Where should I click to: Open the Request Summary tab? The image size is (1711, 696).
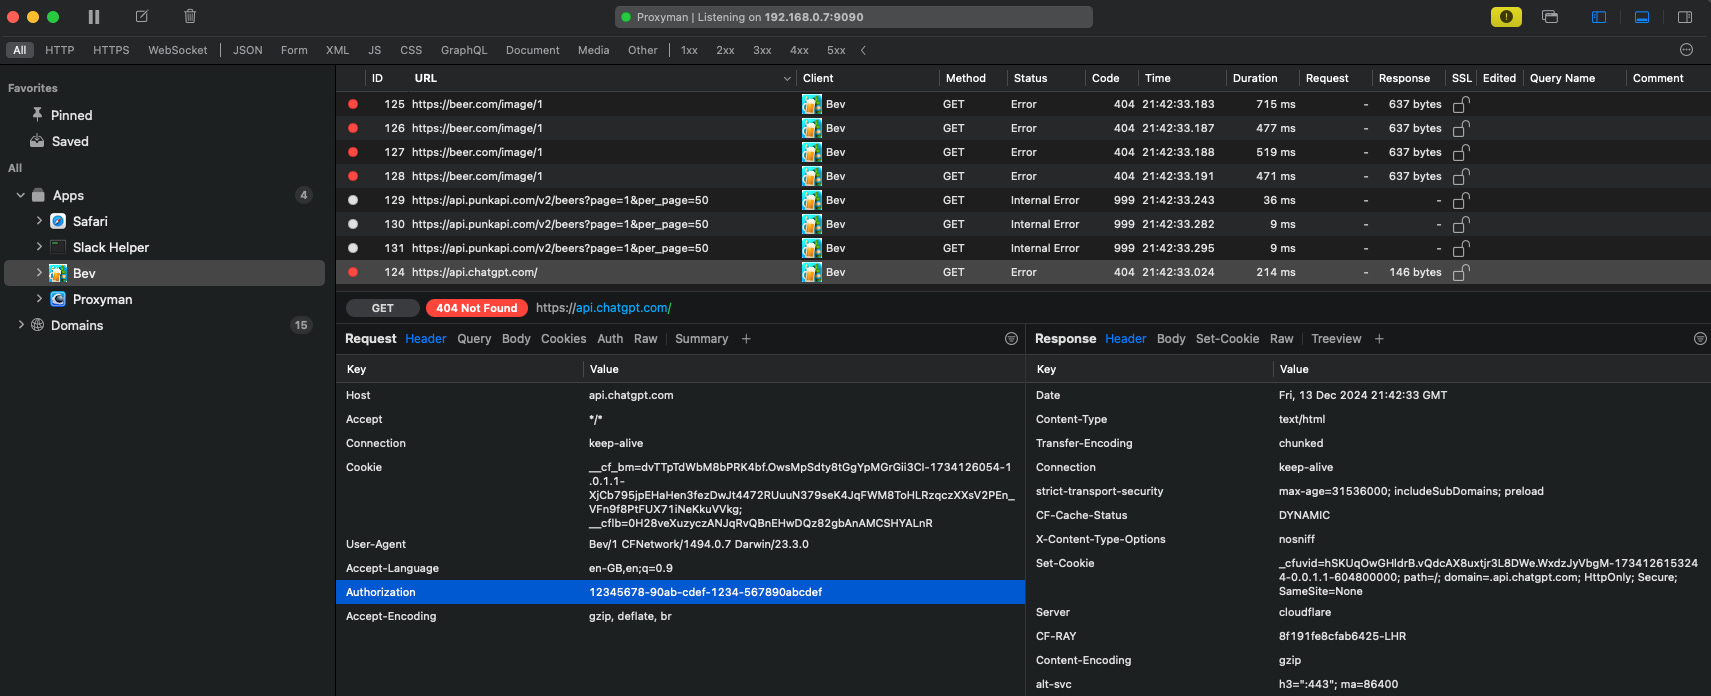pyautogui.click(x=702, y=339)
